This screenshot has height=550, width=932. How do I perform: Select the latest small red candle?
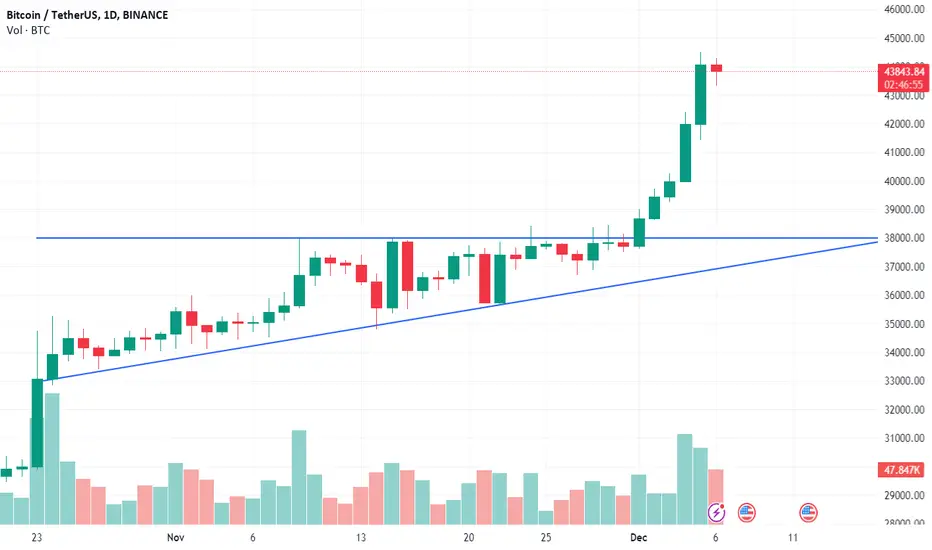point(716,68)
